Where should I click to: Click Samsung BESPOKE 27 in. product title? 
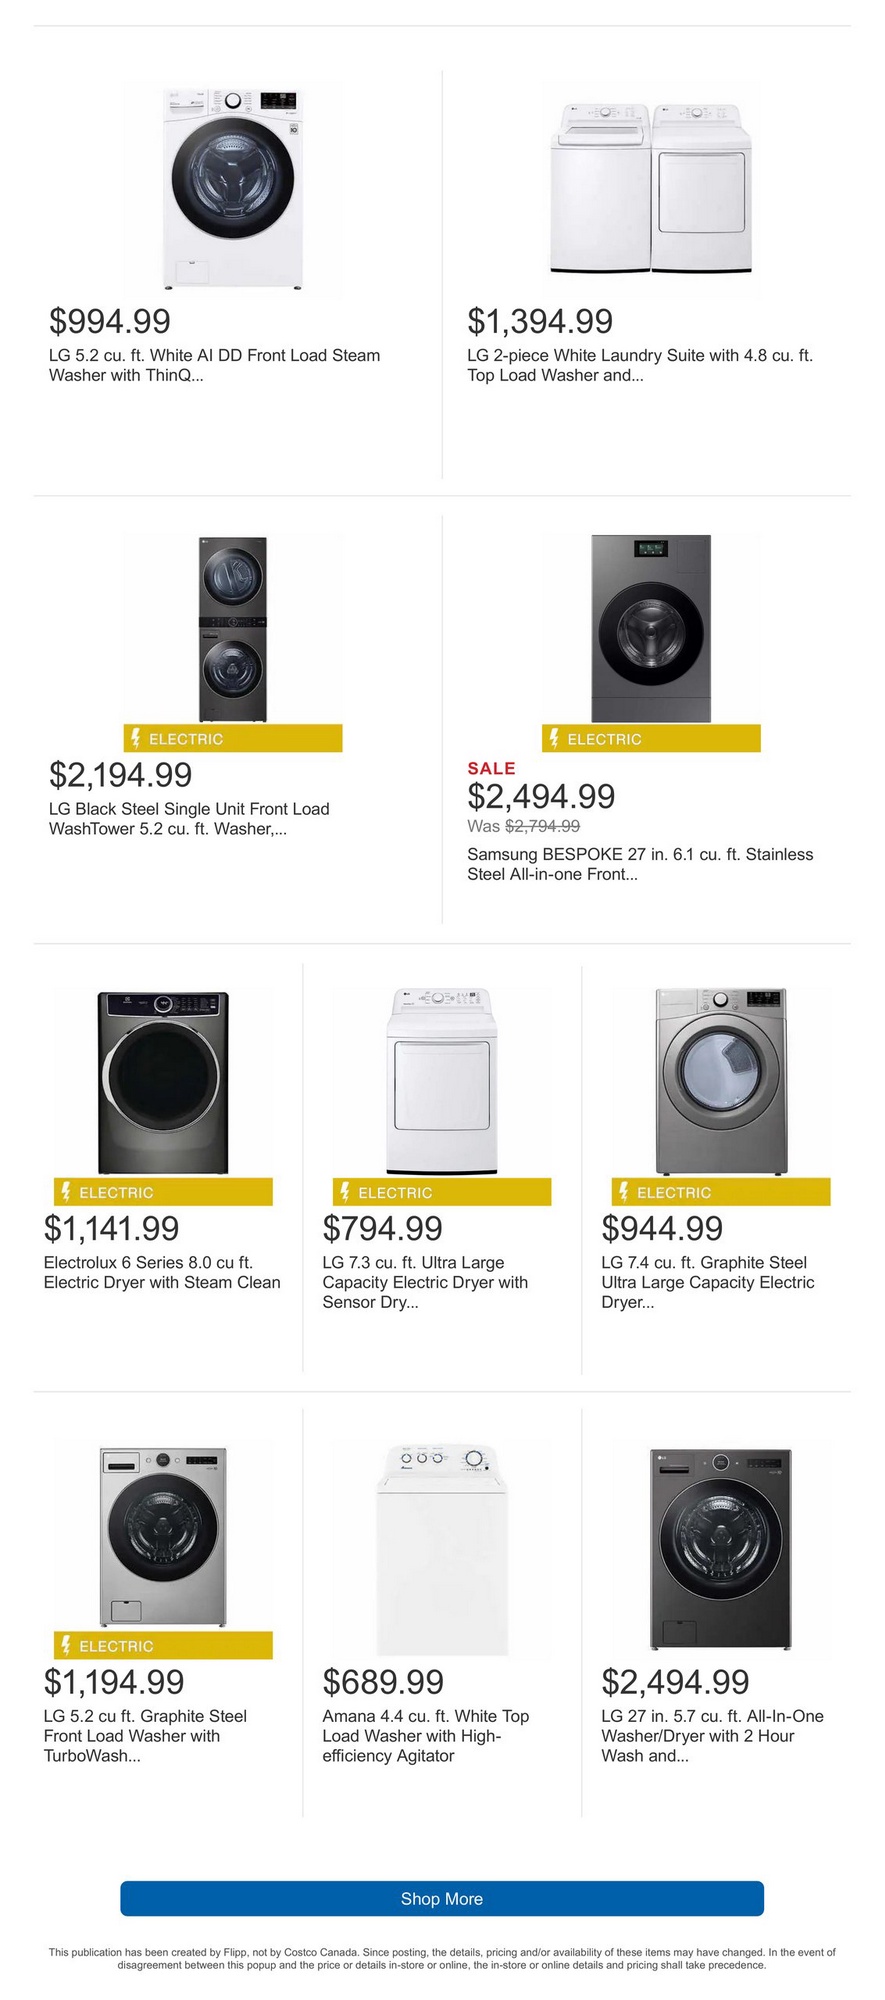640,864
